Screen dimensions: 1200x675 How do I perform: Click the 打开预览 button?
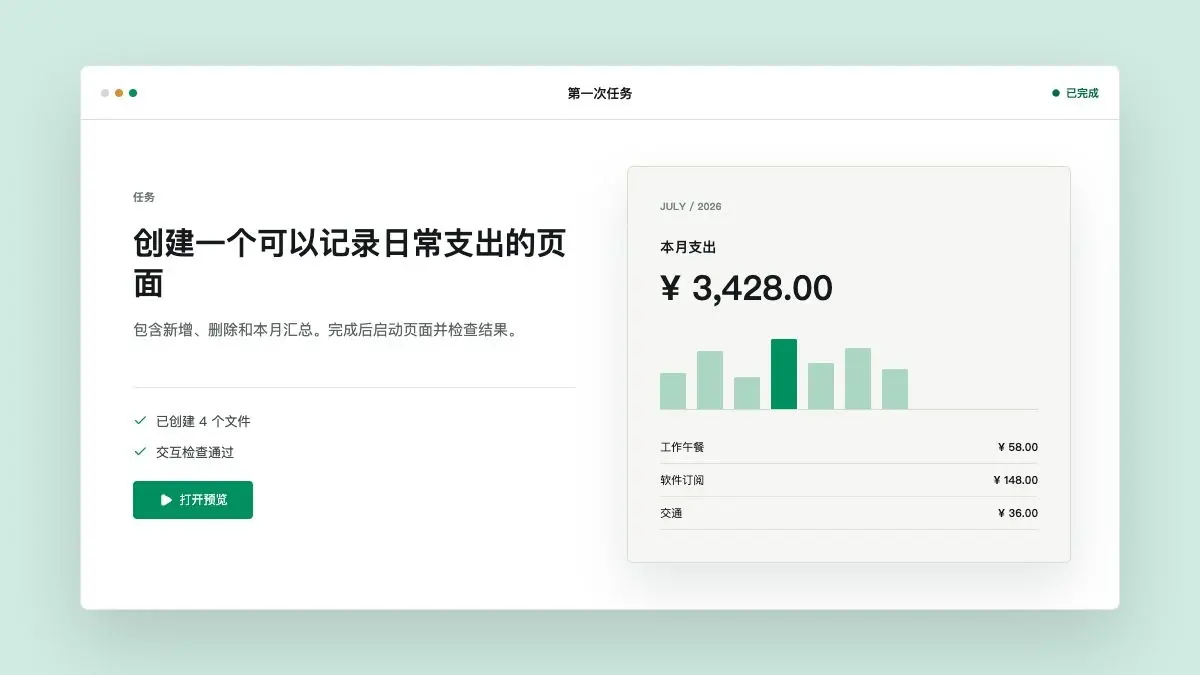point(193,500)
